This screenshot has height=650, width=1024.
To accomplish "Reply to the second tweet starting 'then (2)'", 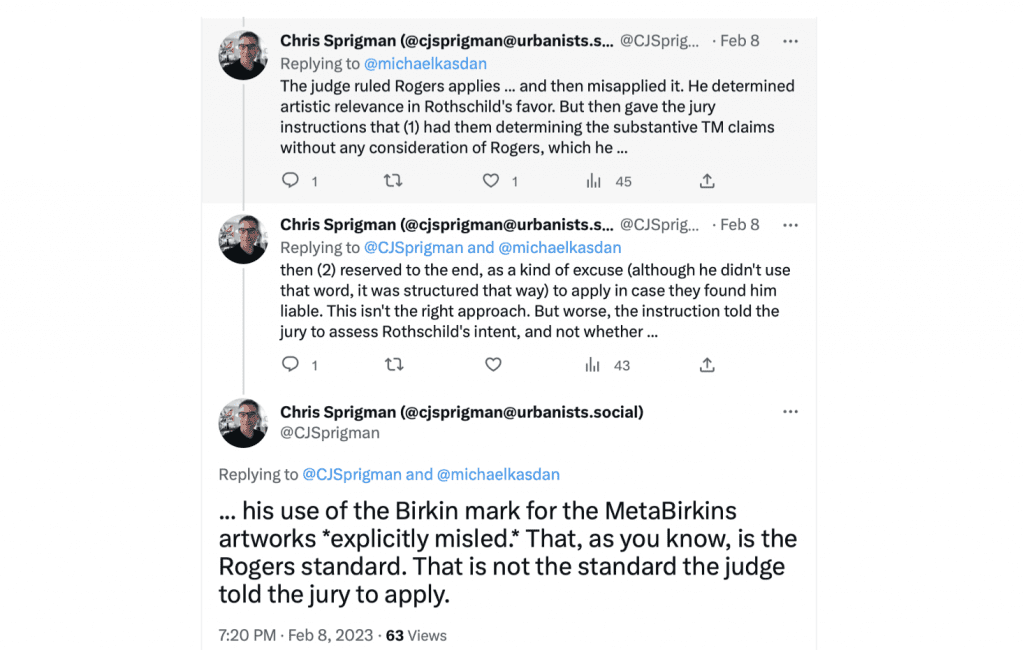I will (290, 364).
